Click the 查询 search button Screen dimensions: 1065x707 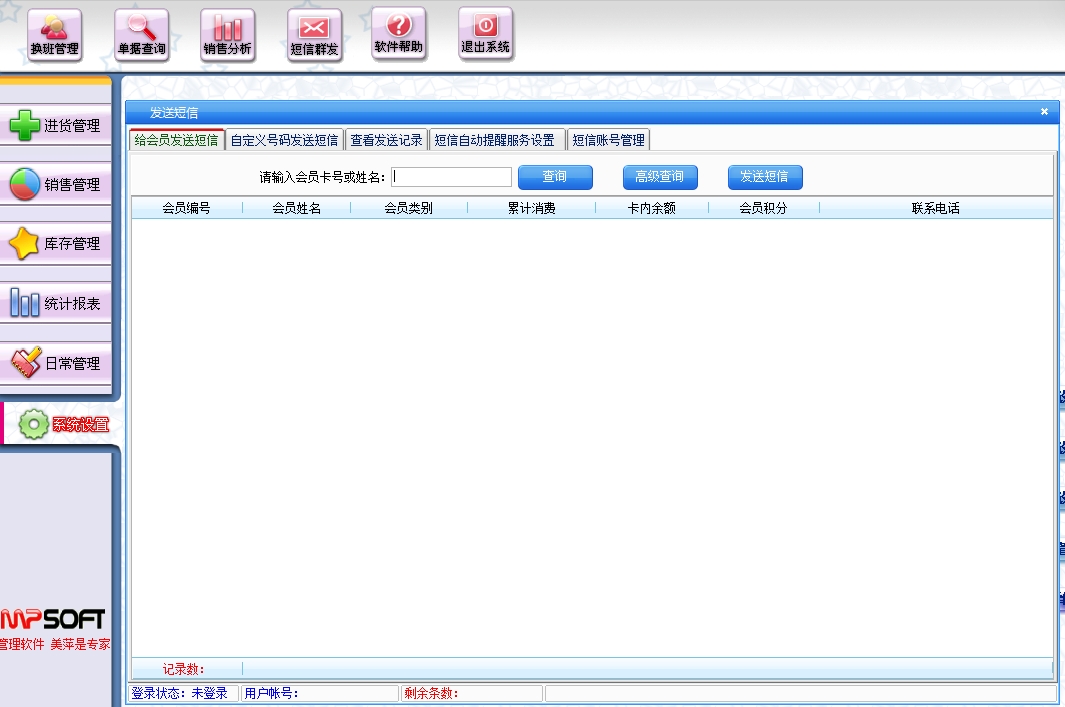(555, 177)
